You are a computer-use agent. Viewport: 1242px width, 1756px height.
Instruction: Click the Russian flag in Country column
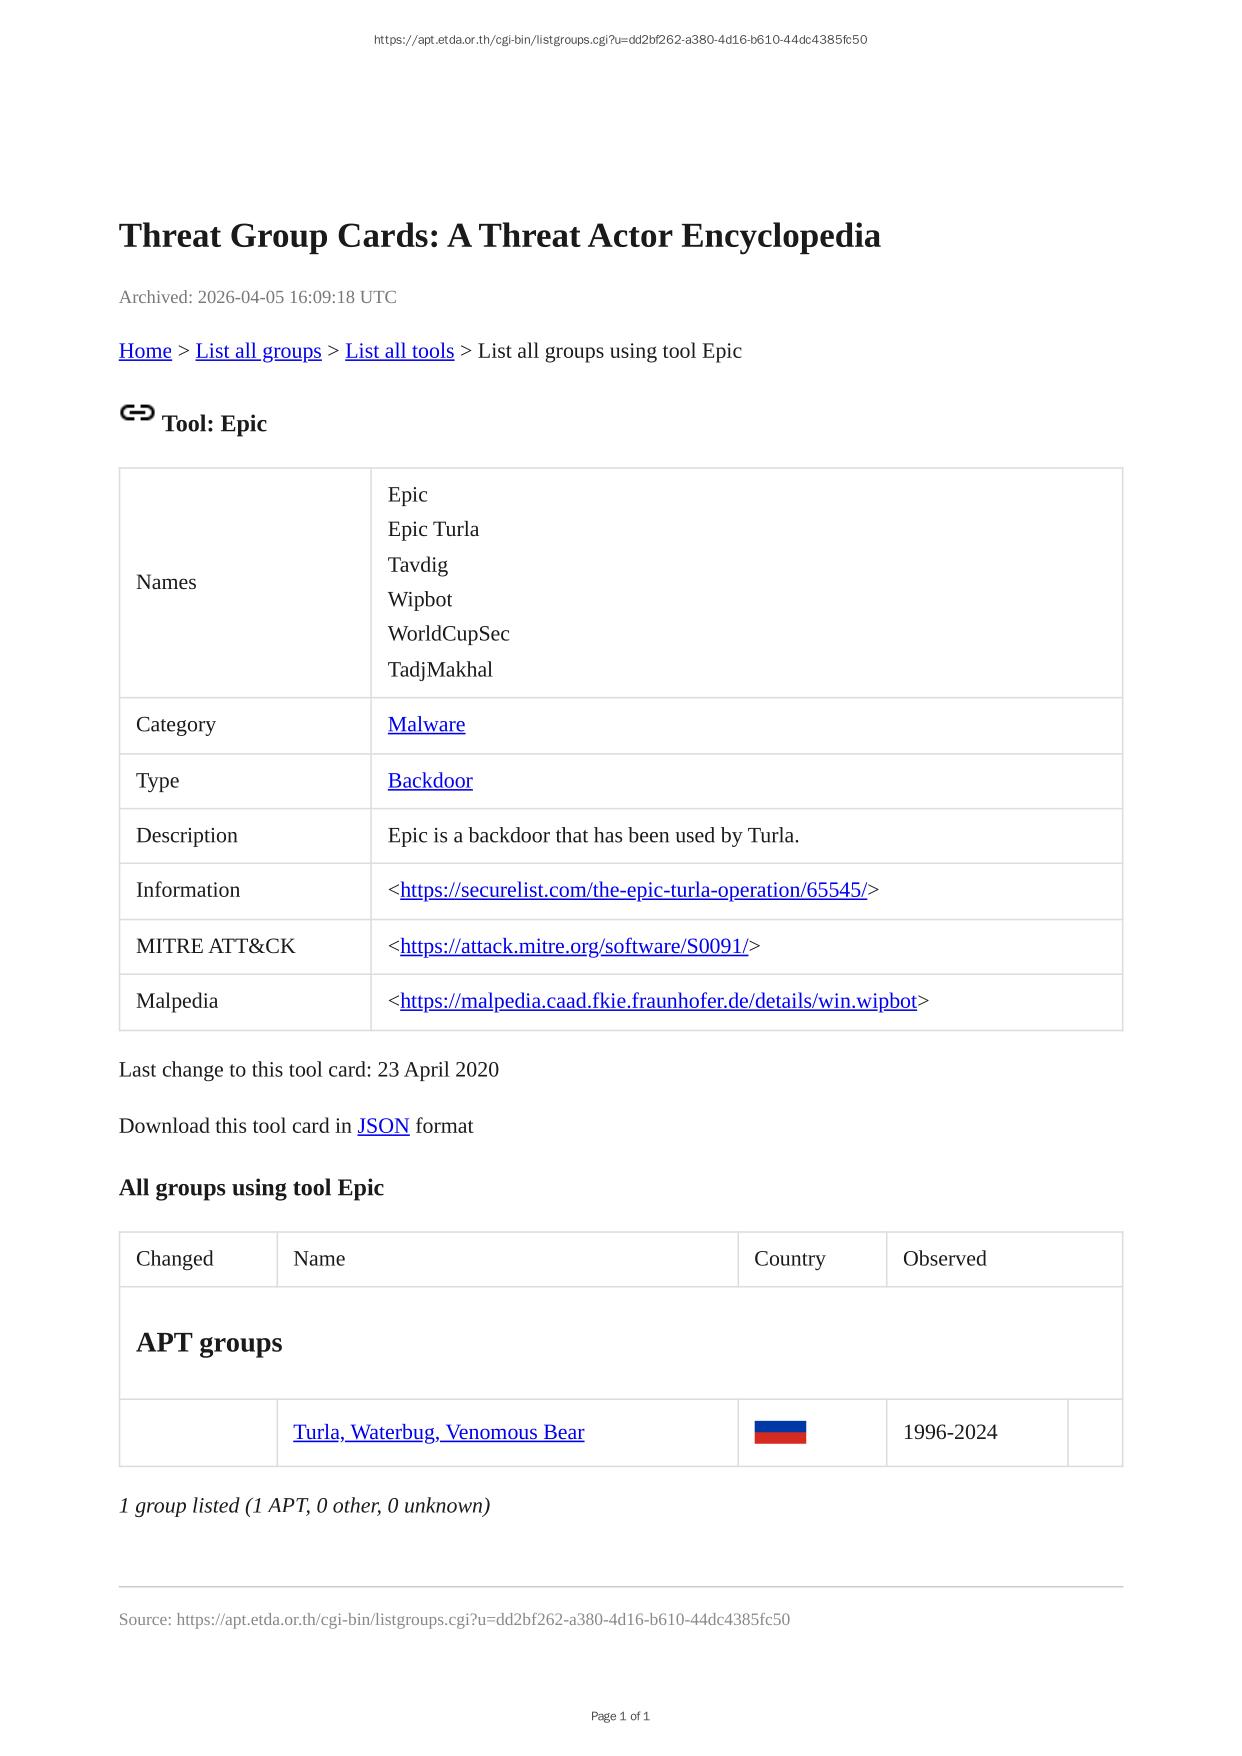click(780, 1432)
